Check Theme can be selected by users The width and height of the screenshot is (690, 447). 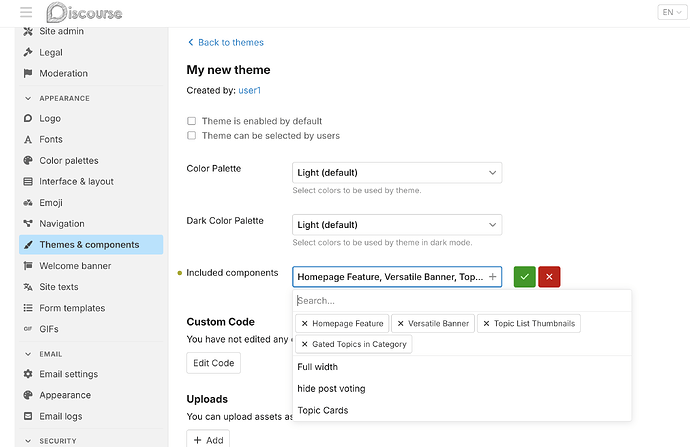click(x=191, y=136)
